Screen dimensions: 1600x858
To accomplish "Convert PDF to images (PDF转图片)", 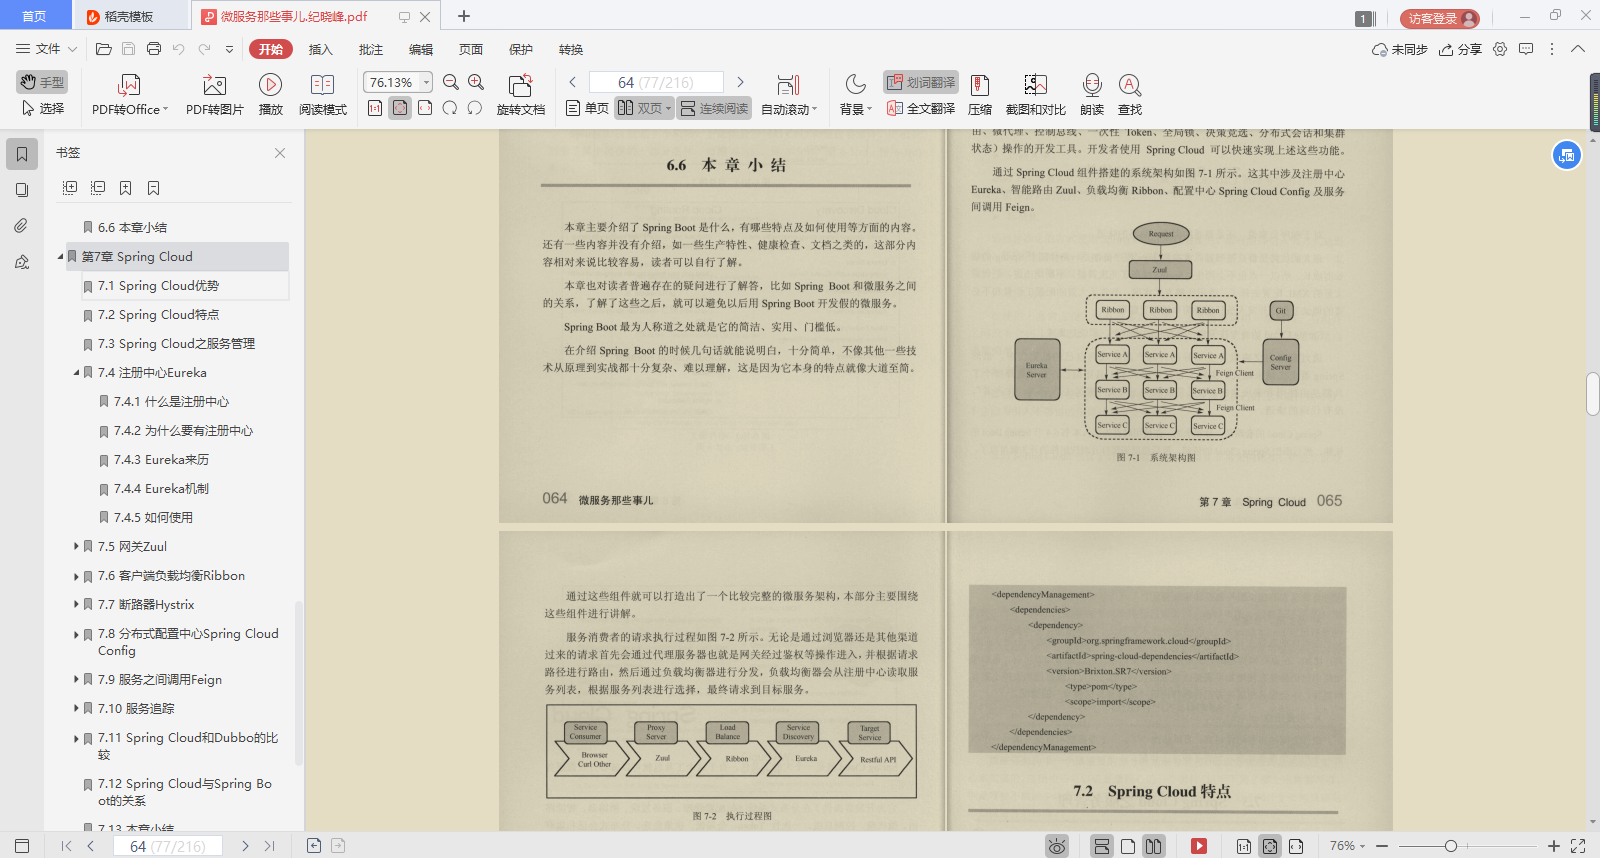I will (x=214, y=95).
